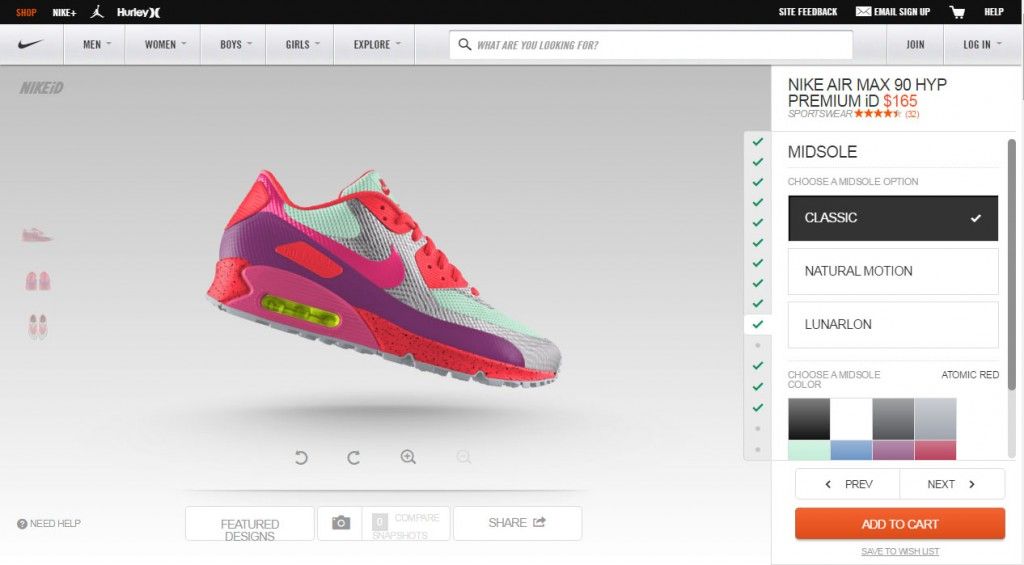Click the options panel vertical scrollbar

click(x=1012, y=265)
